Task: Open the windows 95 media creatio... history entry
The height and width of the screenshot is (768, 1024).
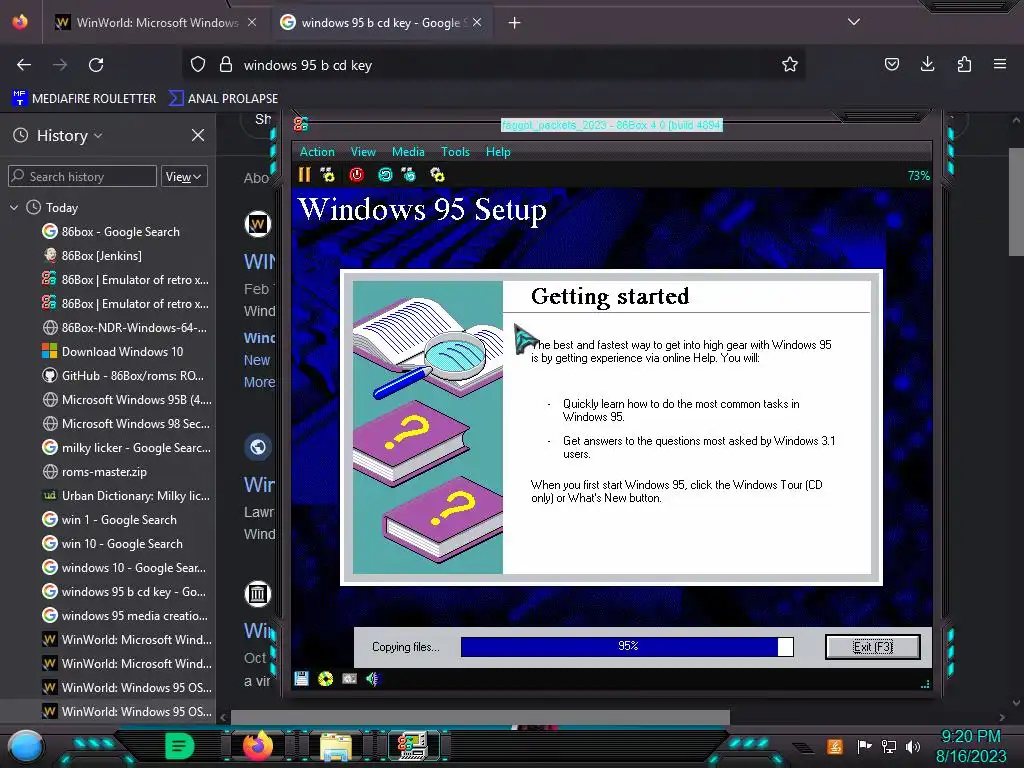Action: click(x=125, y=615)
